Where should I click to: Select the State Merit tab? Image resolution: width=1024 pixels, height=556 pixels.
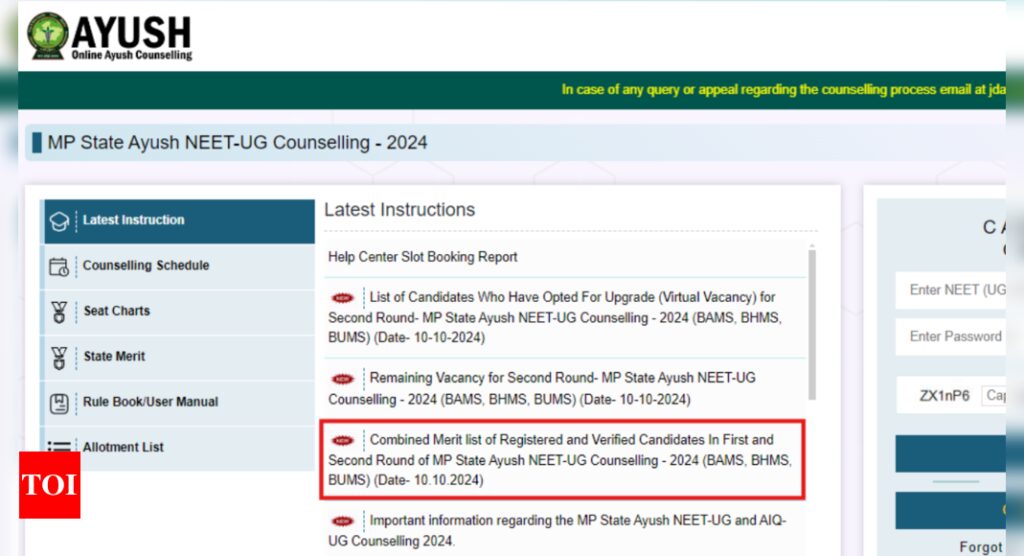(178, 357)
